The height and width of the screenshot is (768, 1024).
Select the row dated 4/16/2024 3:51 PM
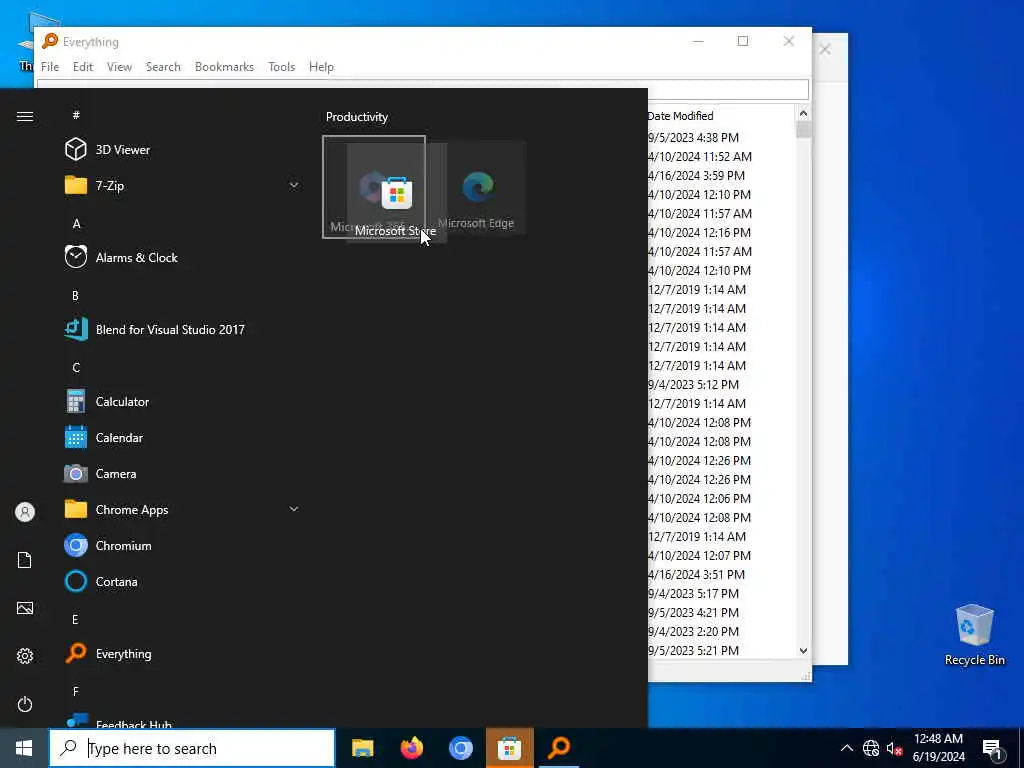[696, 575]
